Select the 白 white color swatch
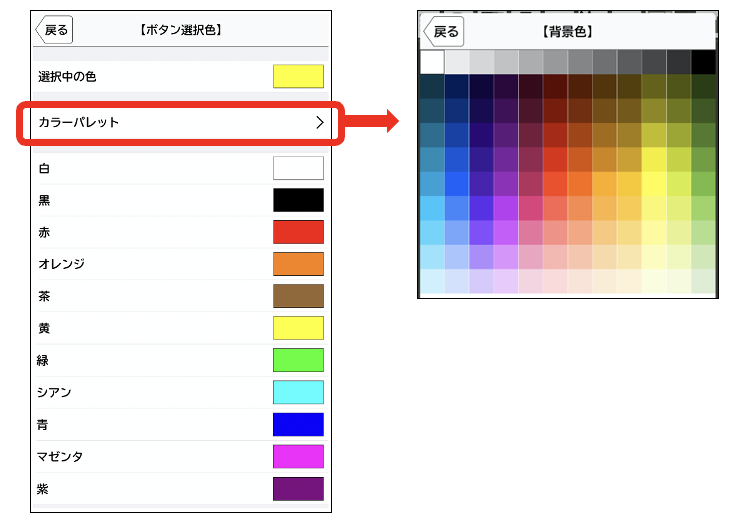Image resolution: width=734 pixels, height=522 pixels. pyautogui.click(x=298, y=168)
